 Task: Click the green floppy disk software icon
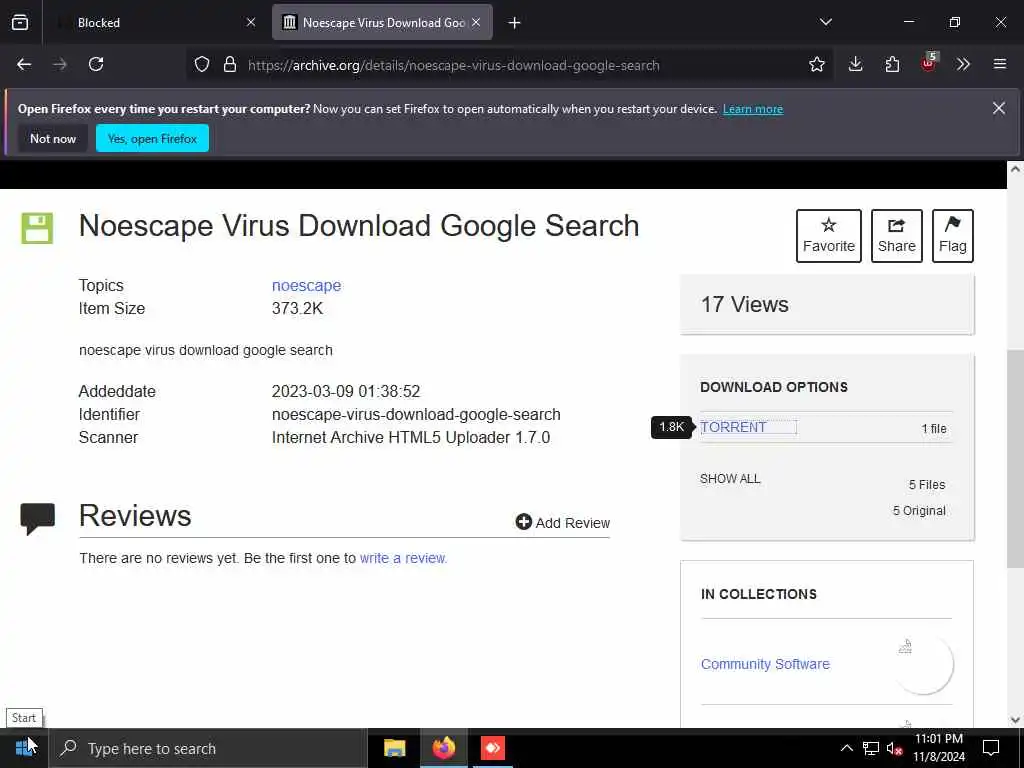(x=37, y=228)
